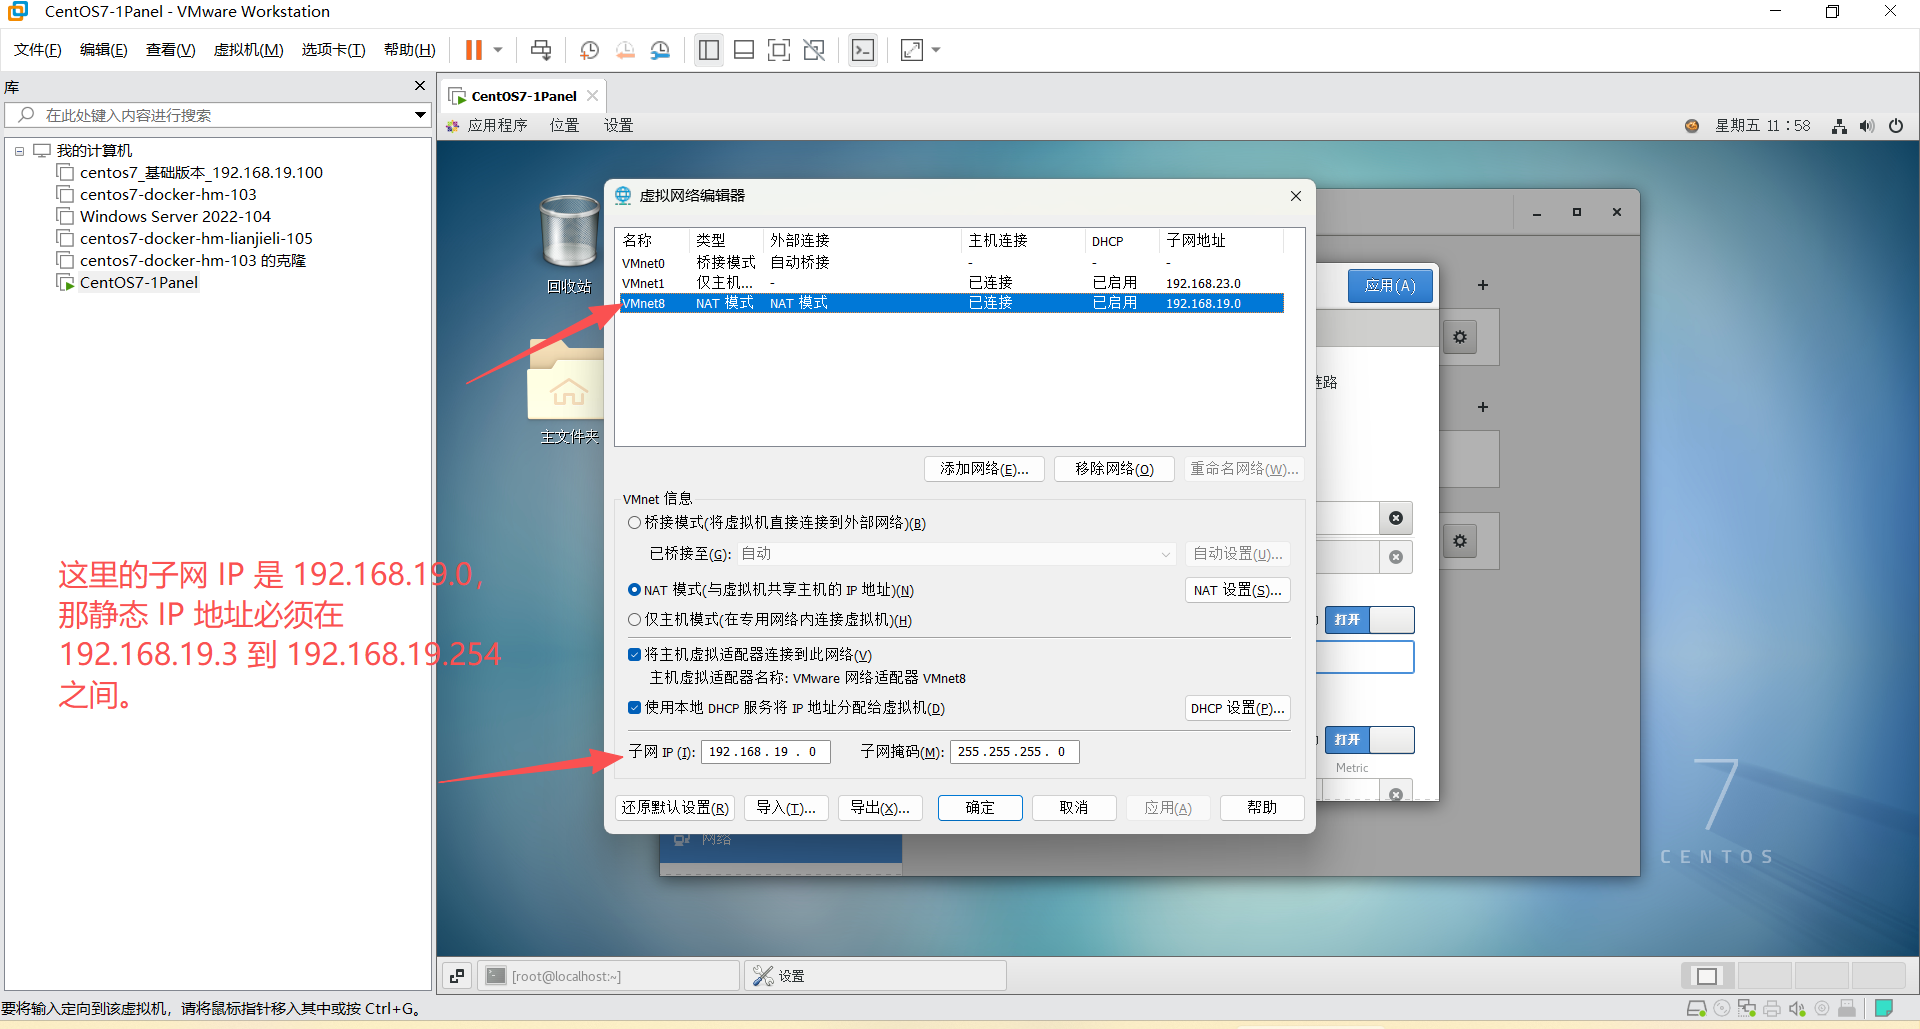Select bridged mode radio button
1920x1029 pixels.
[634, 523]
